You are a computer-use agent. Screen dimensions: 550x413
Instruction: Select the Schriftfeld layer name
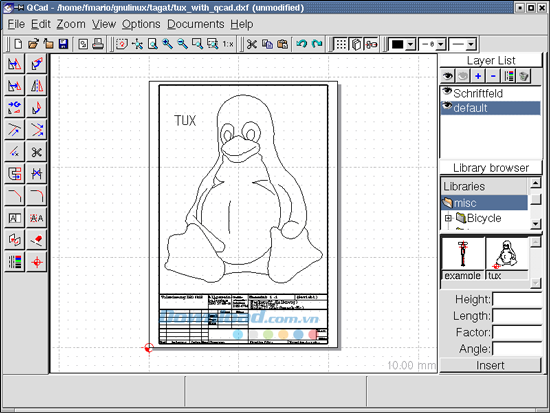(478, 93)
